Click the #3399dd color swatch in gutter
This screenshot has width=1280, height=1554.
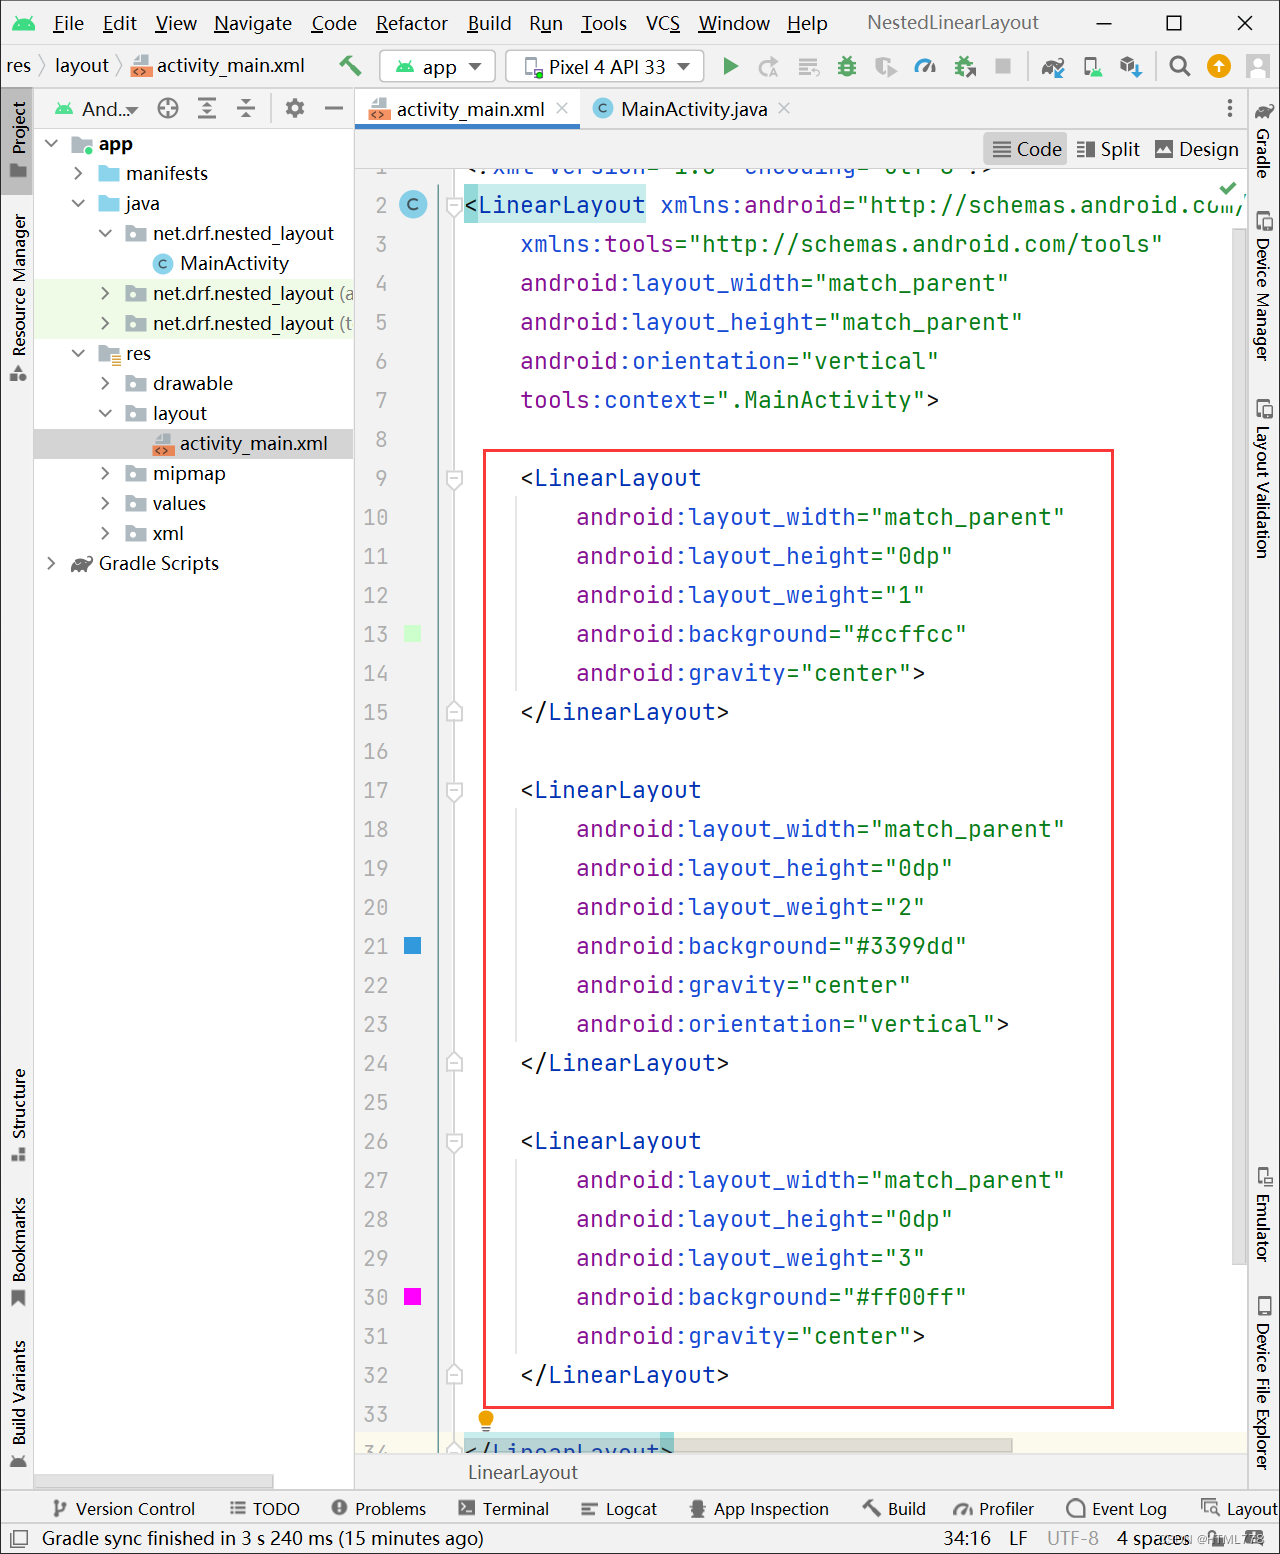(x=412, y=946)
